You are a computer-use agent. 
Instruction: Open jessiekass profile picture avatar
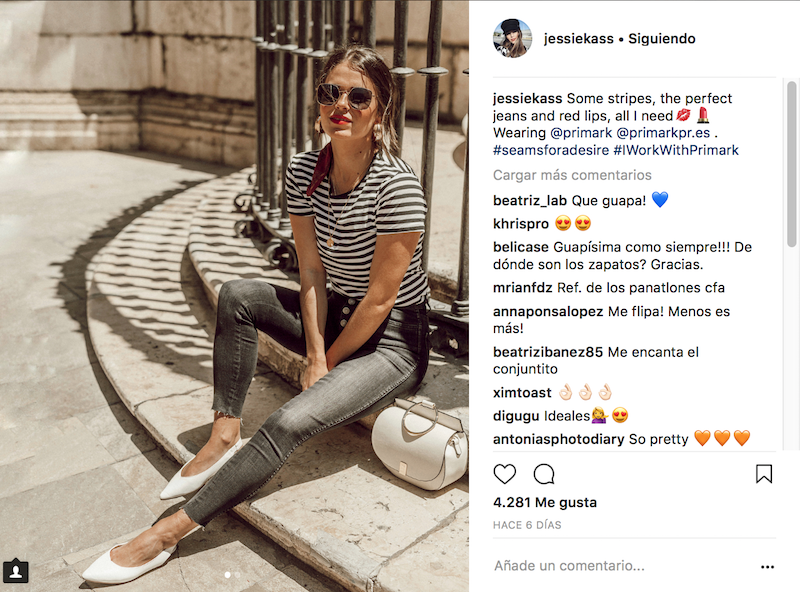point(512,39)
